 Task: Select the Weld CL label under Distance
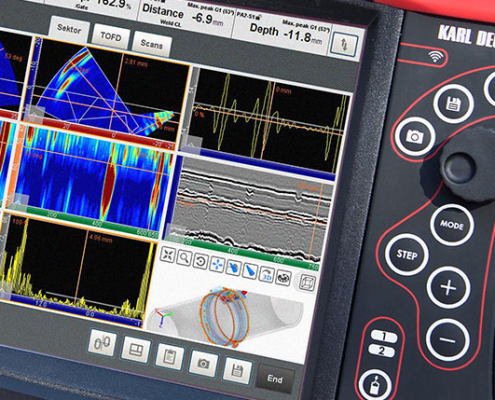pos(171,23)
